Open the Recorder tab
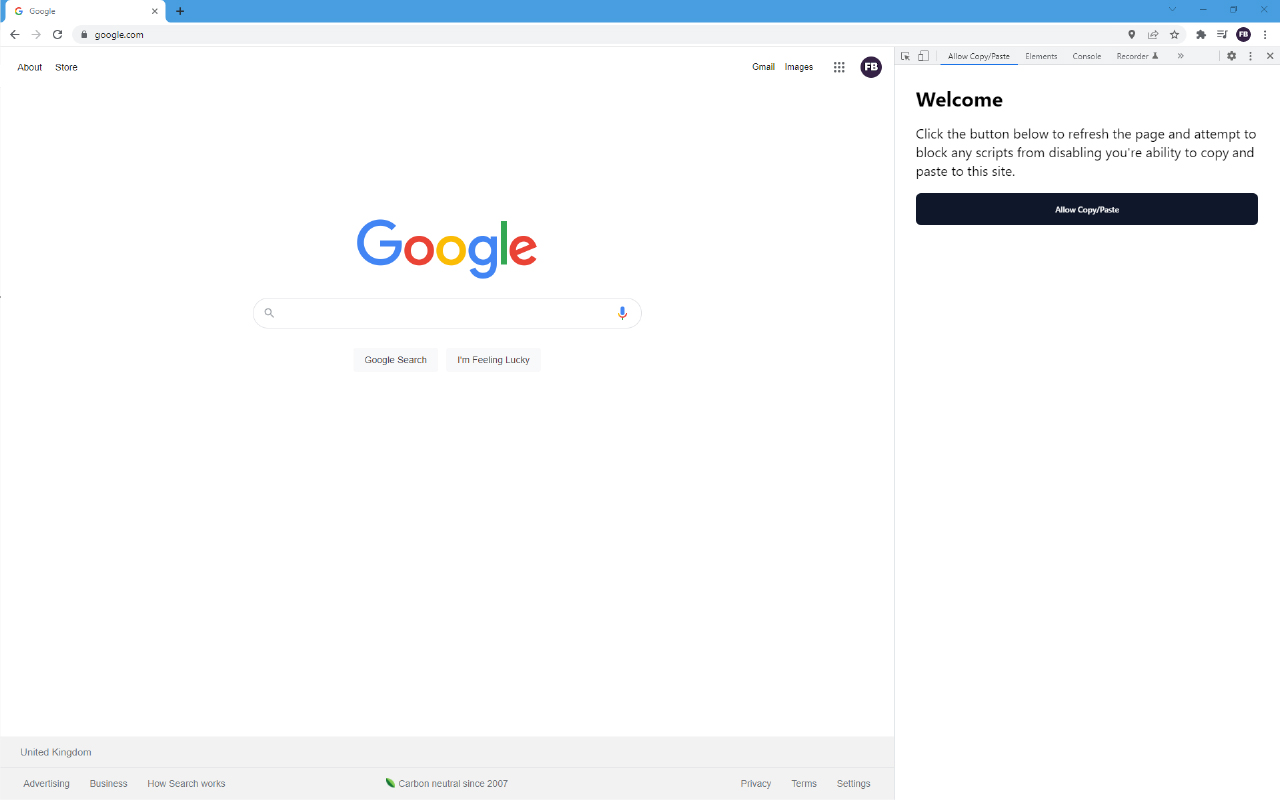1280x800 pixels. click(x=1137, y=56)
